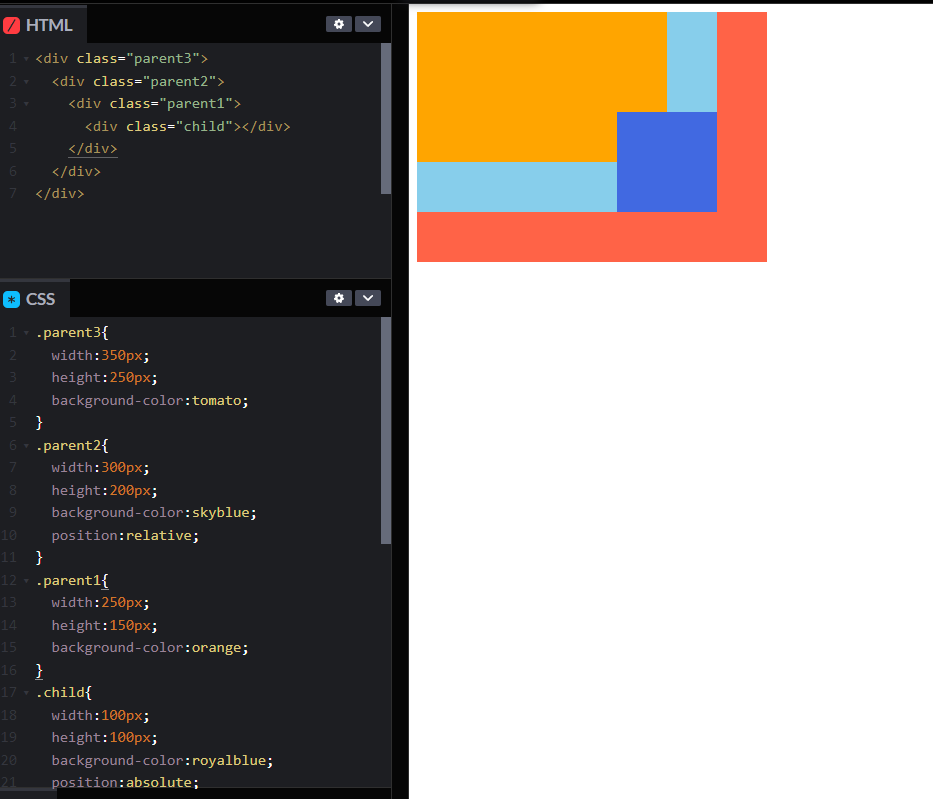This screenshot has width=933, height=799.
Task: Fold the .child CSS rule
Action: 26,693
